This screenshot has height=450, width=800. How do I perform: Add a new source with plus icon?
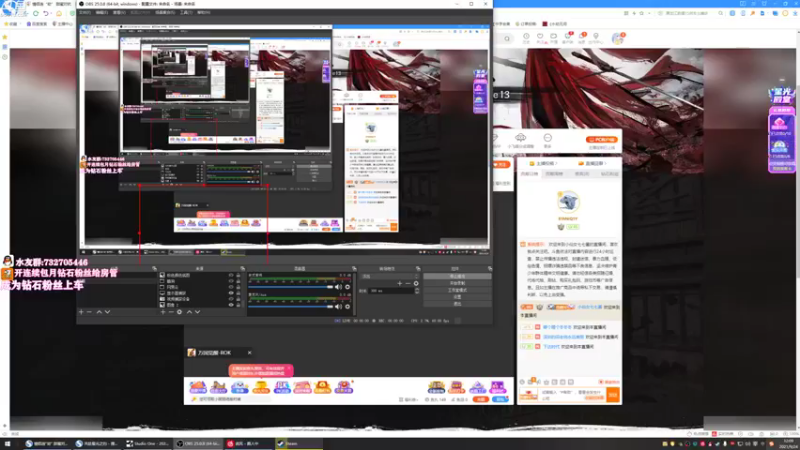[163, 312]
